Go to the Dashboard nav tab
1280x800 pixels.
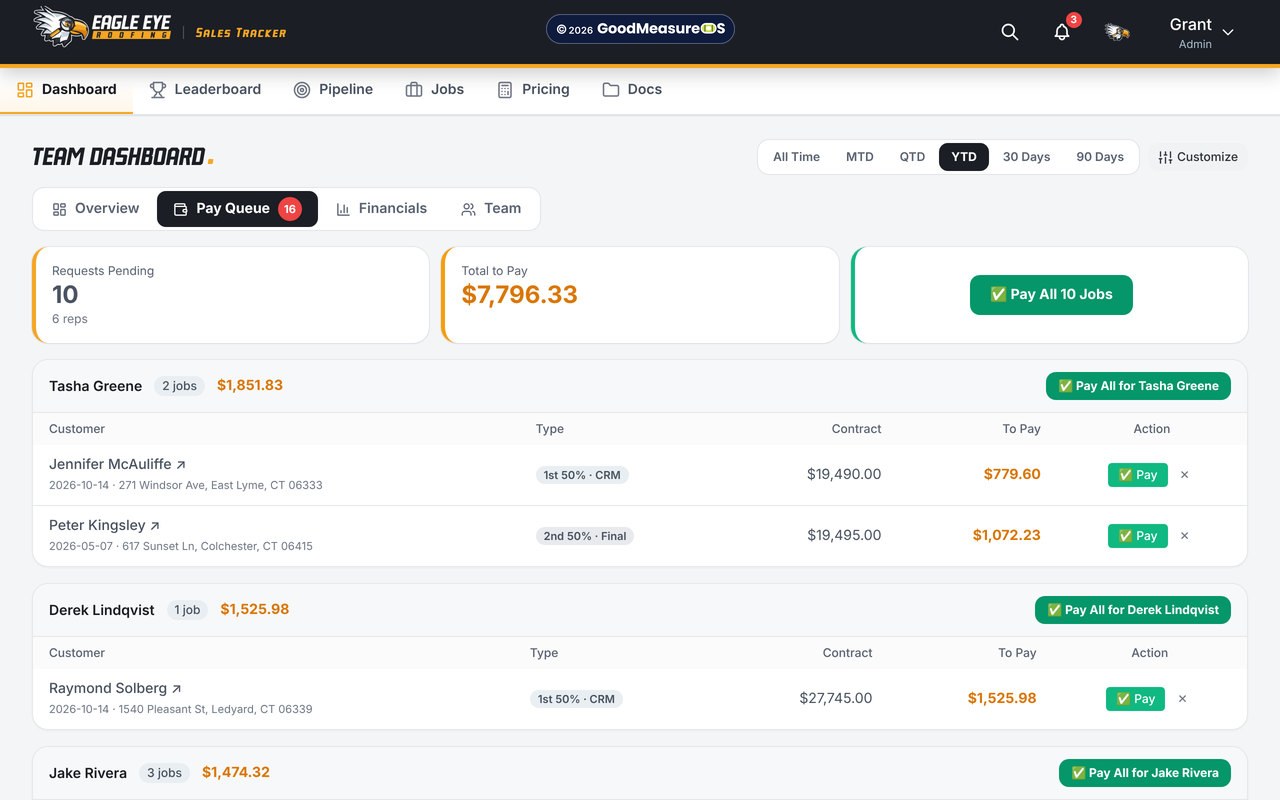click(x=66, y=89)
